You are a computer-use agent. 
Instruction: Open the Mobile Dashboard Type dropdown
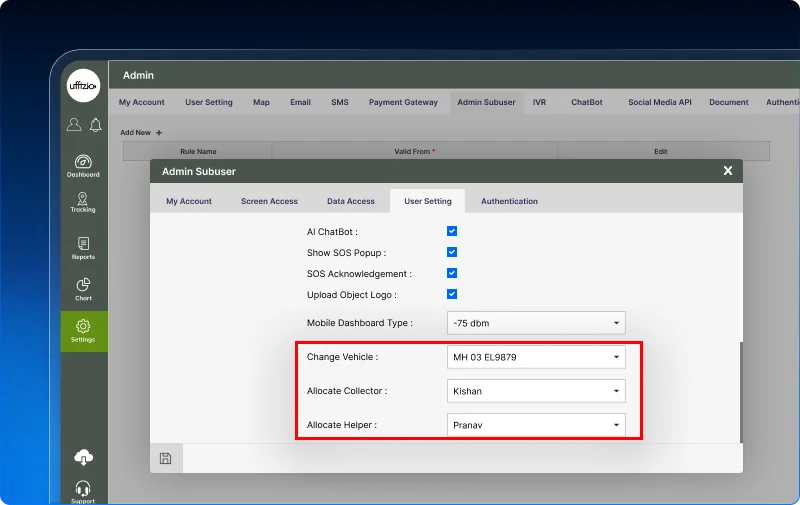pyautogui.click(x=536, y=323)
